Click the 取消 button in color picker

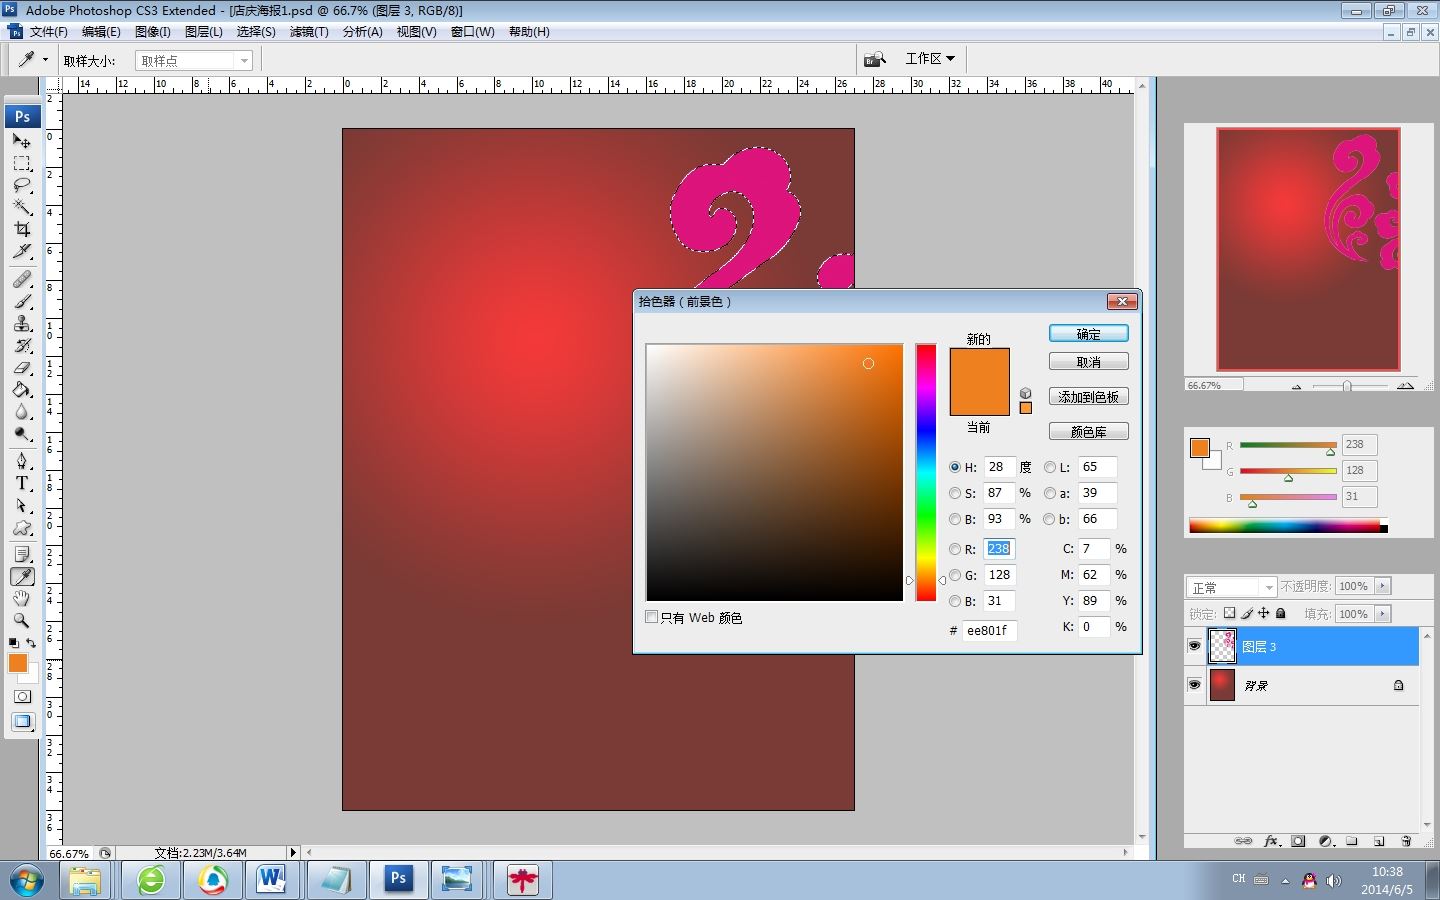(1089, 362)
